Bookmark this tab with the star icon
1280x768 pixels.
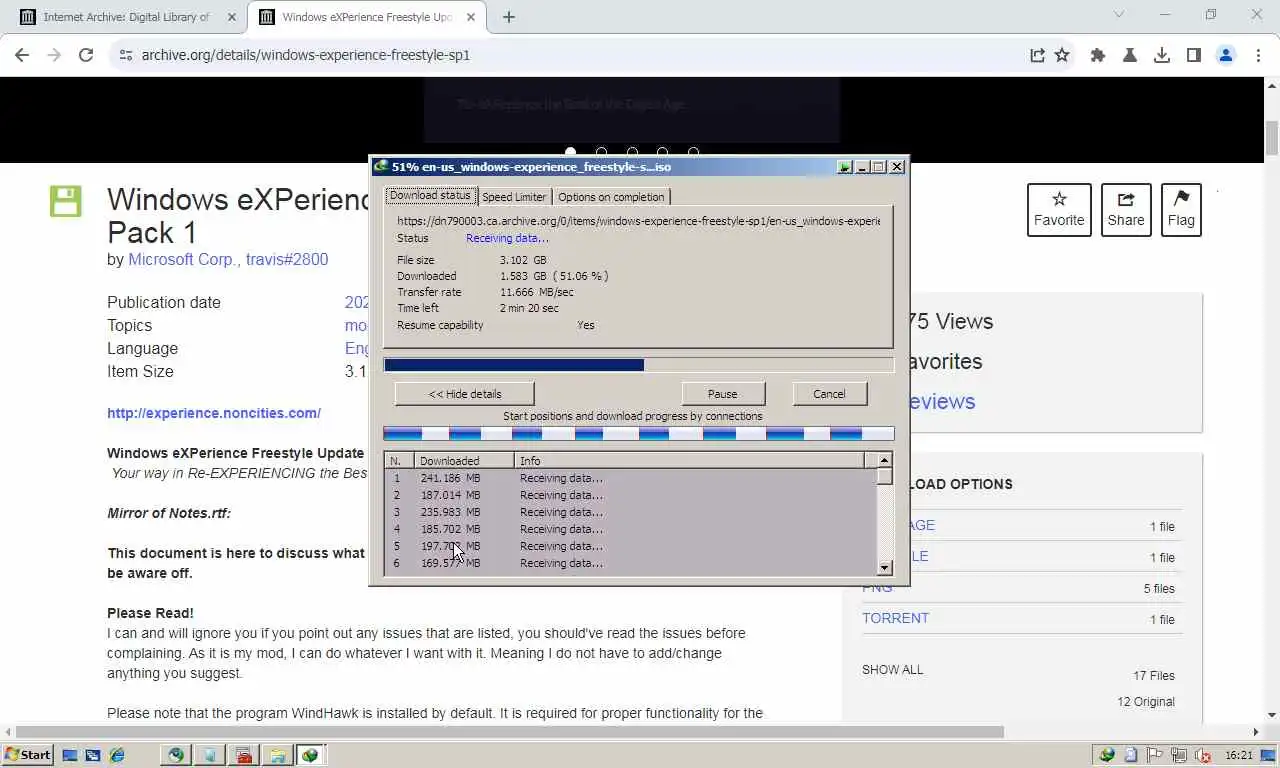coord(1062,55)
